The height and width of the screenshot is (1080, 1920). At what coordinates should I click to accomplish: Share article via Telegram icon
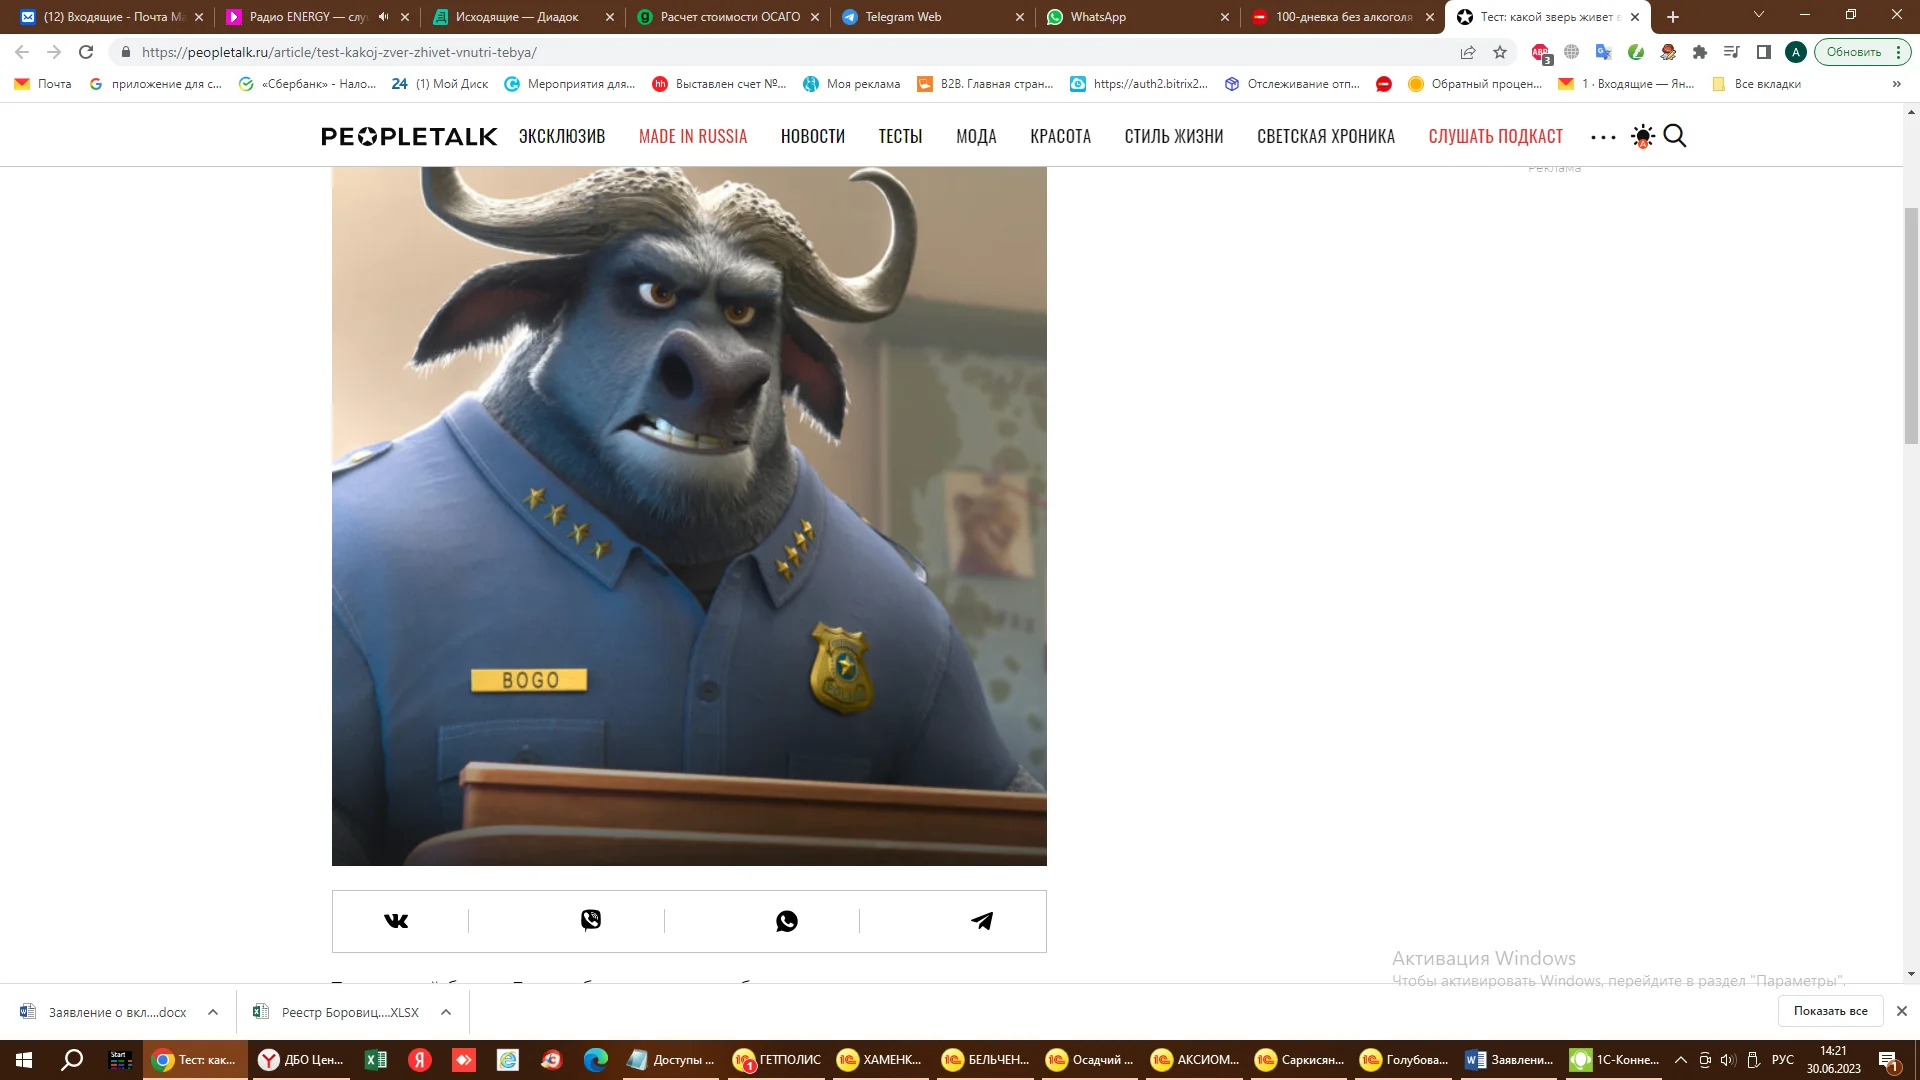pyautogui.click(x=982, y=921)
